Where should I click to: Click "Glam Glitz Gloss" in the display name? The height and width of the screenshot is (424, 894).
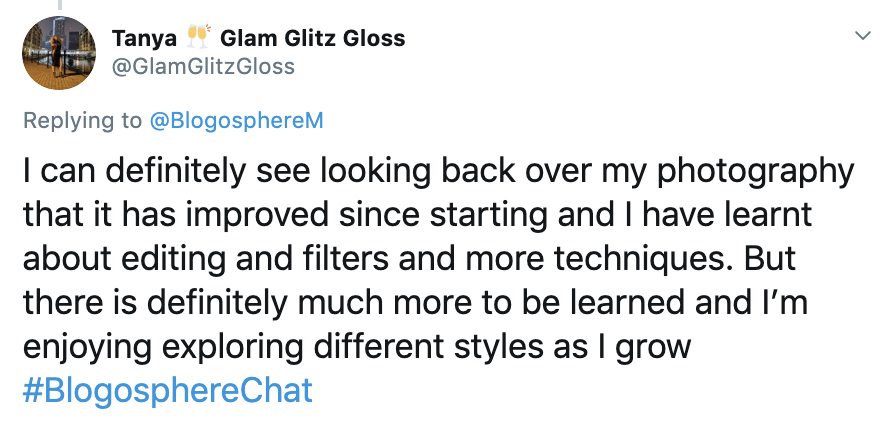coord(312,39)
